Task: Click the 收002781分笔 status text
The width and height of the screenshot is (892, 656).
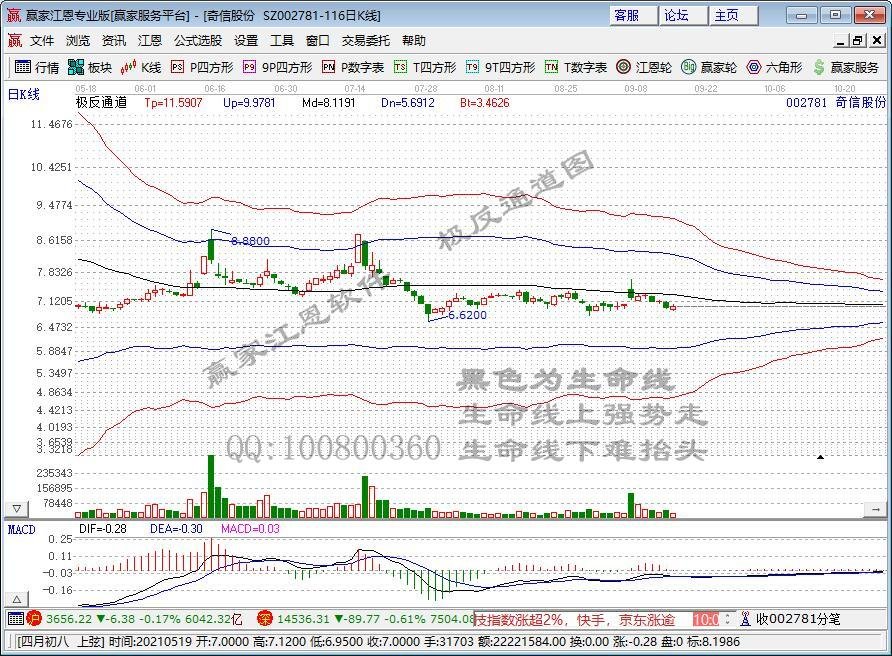Action: (x=798, y=618)
